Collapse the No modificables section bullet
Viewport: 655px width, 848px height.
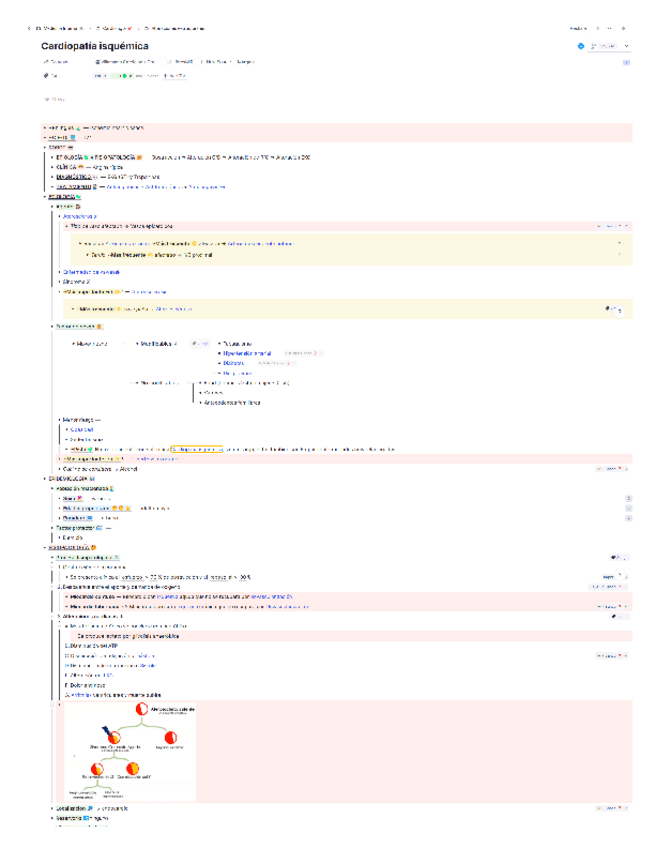point(136,382)
